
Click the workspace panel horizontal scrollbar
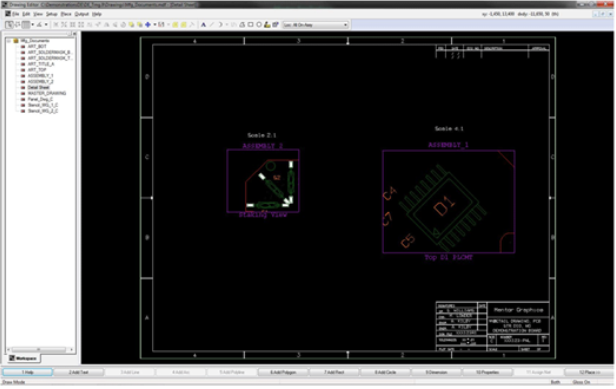tap(39, 350)
